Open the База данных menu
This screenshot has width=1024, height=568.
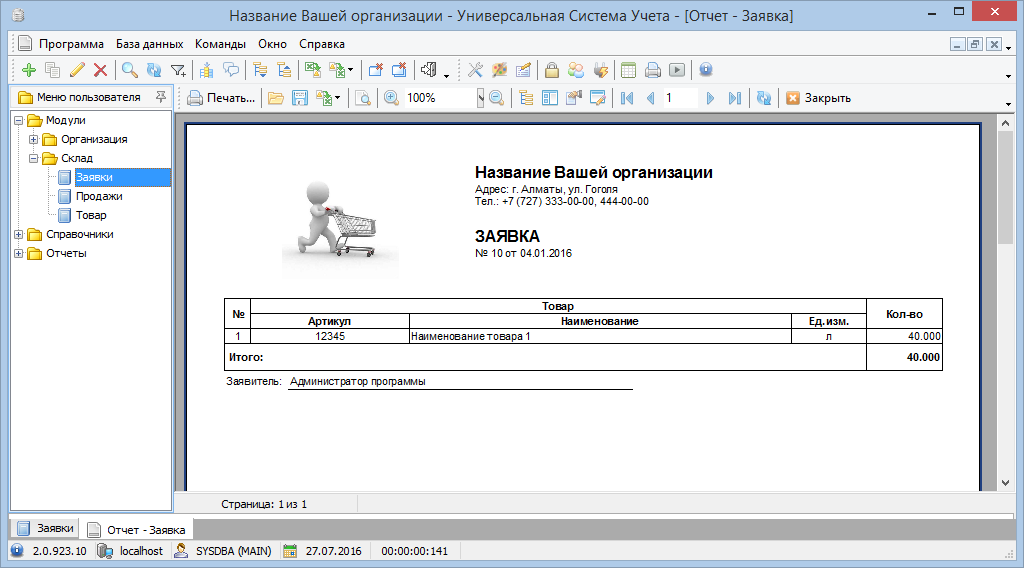[x=149, y=44]
